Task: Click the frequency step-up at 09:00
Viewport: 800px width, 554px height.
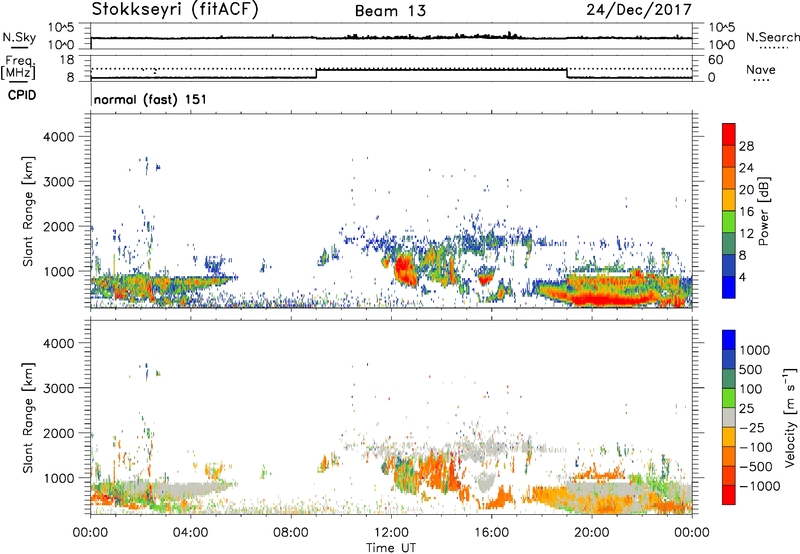Action: pos(316,73)
